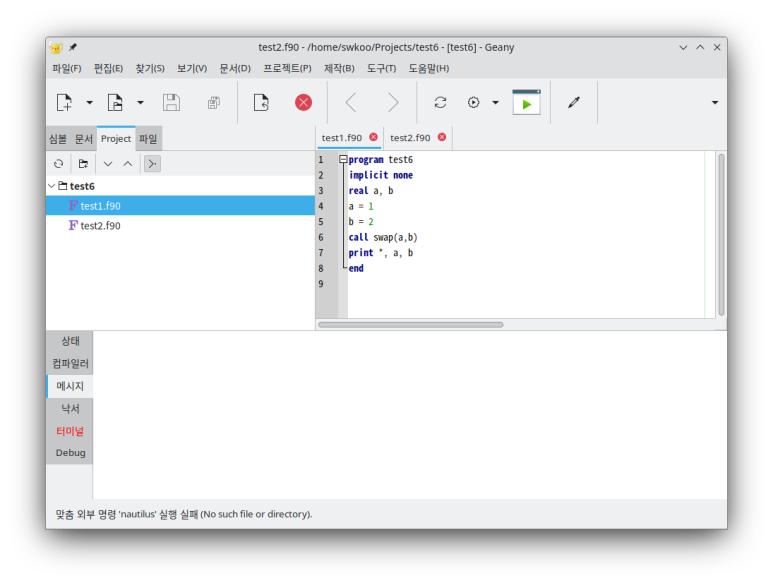Show the 컴파일러 output tab
Image resolution: width=773 pixels, height=583 pixels.
tap(70, 364)
